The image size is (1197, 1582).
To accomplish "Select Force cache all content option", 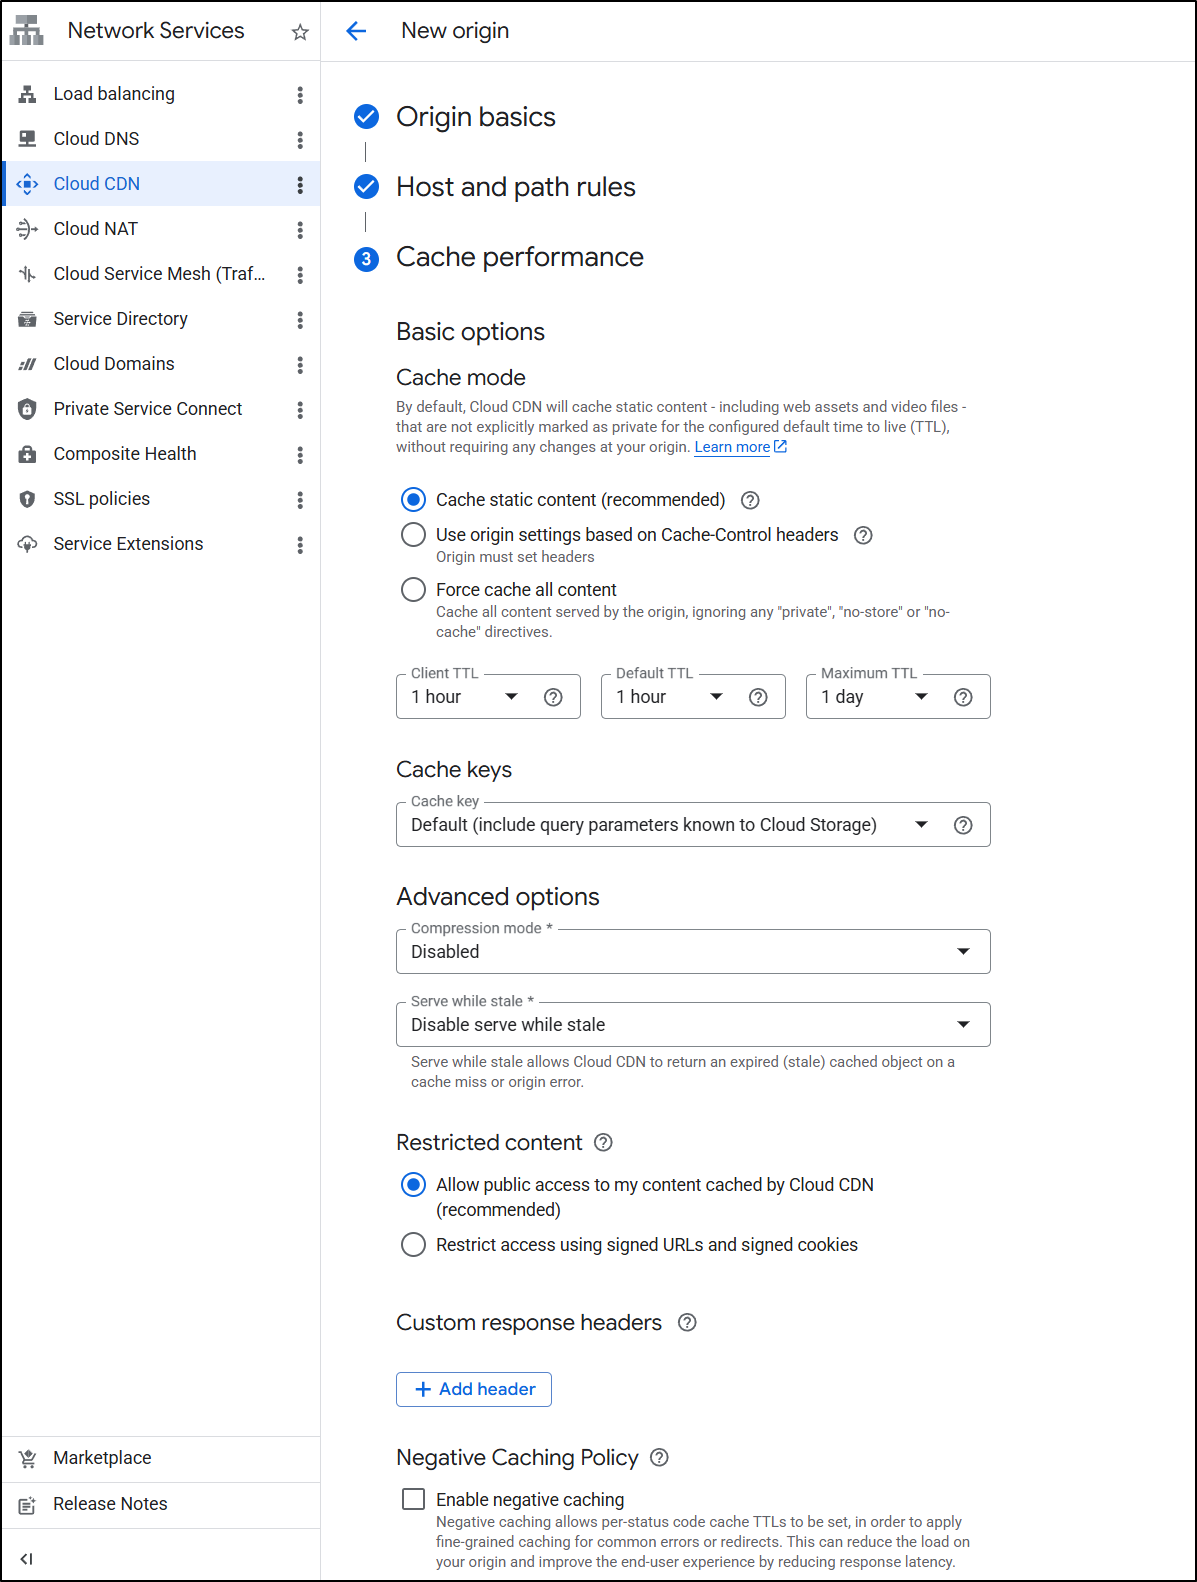I will click(413, 590).
